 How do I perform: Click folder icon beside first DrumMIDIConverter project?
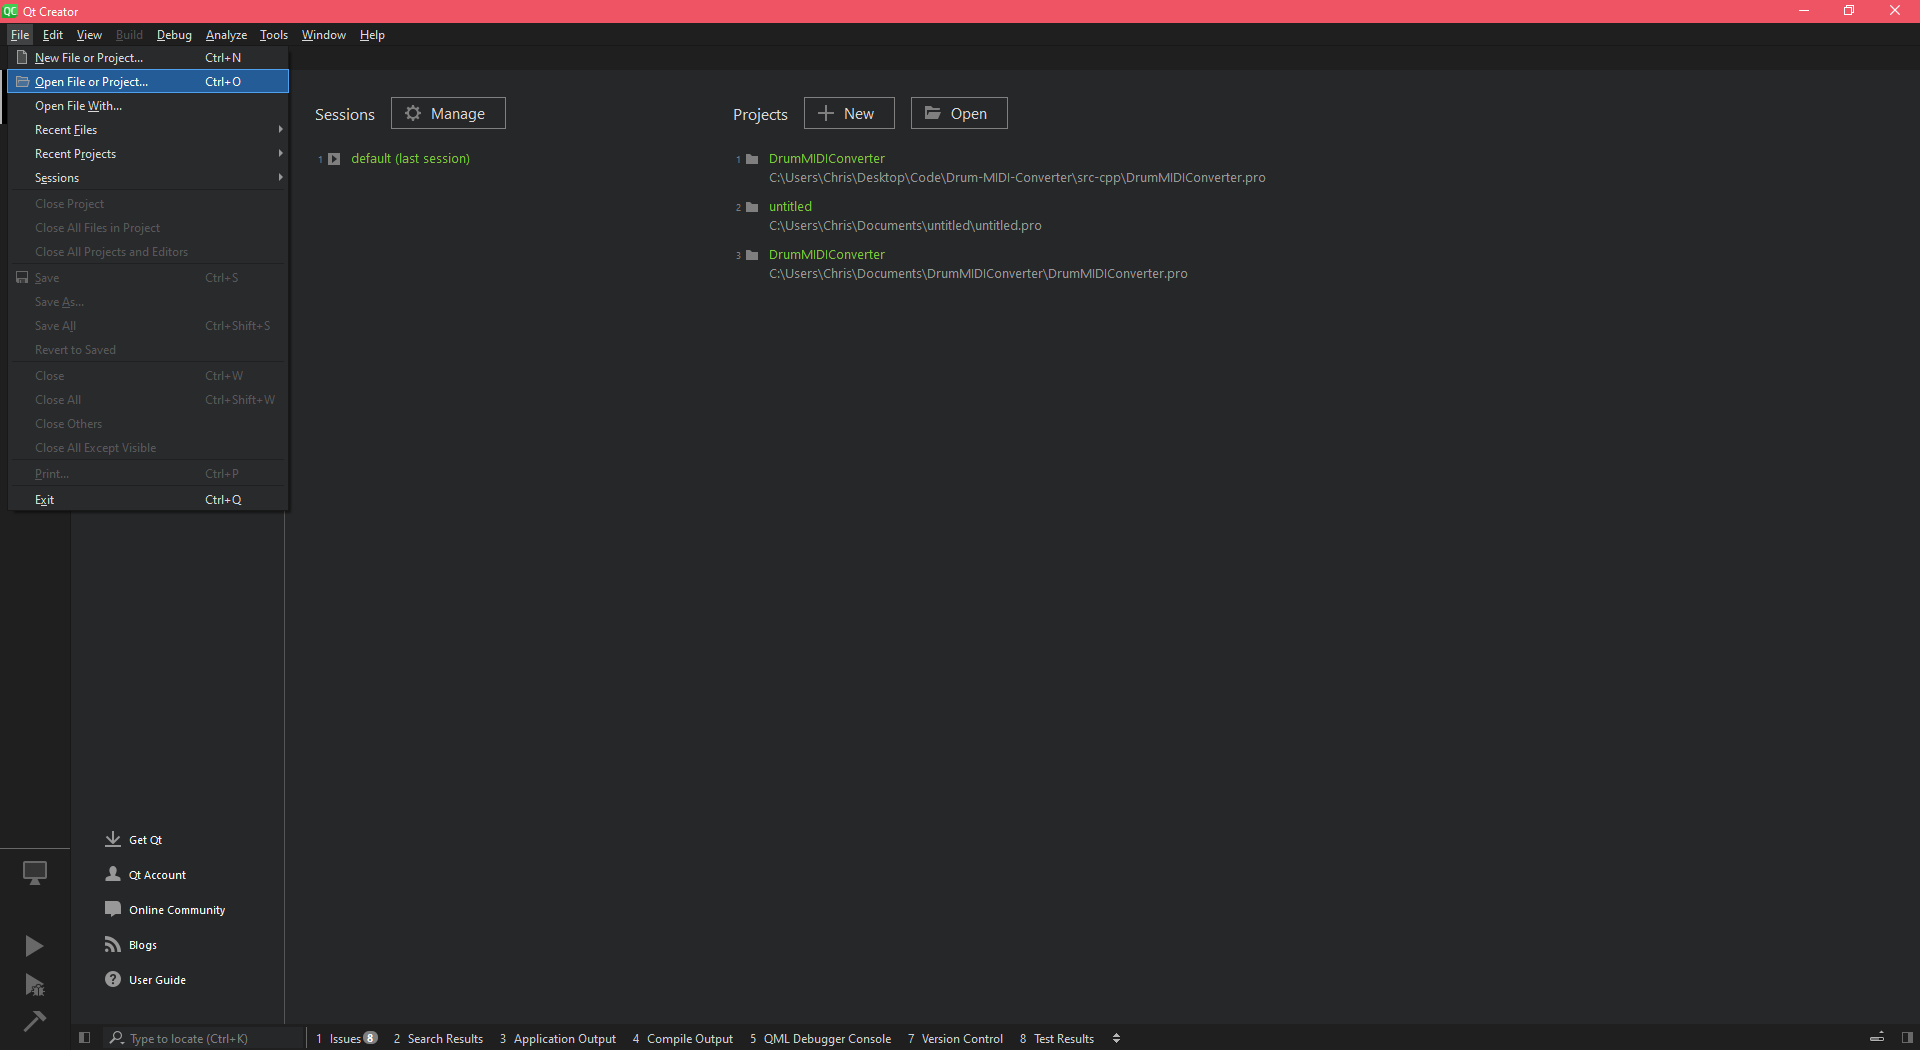[752, 159]
